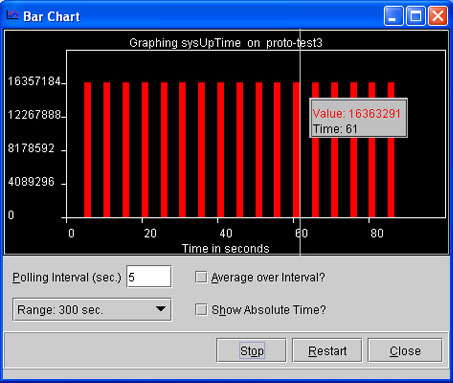This screenshot has width=453, height=383.
Task: Click the Polling Interval input field
Action: pos(149,276)
